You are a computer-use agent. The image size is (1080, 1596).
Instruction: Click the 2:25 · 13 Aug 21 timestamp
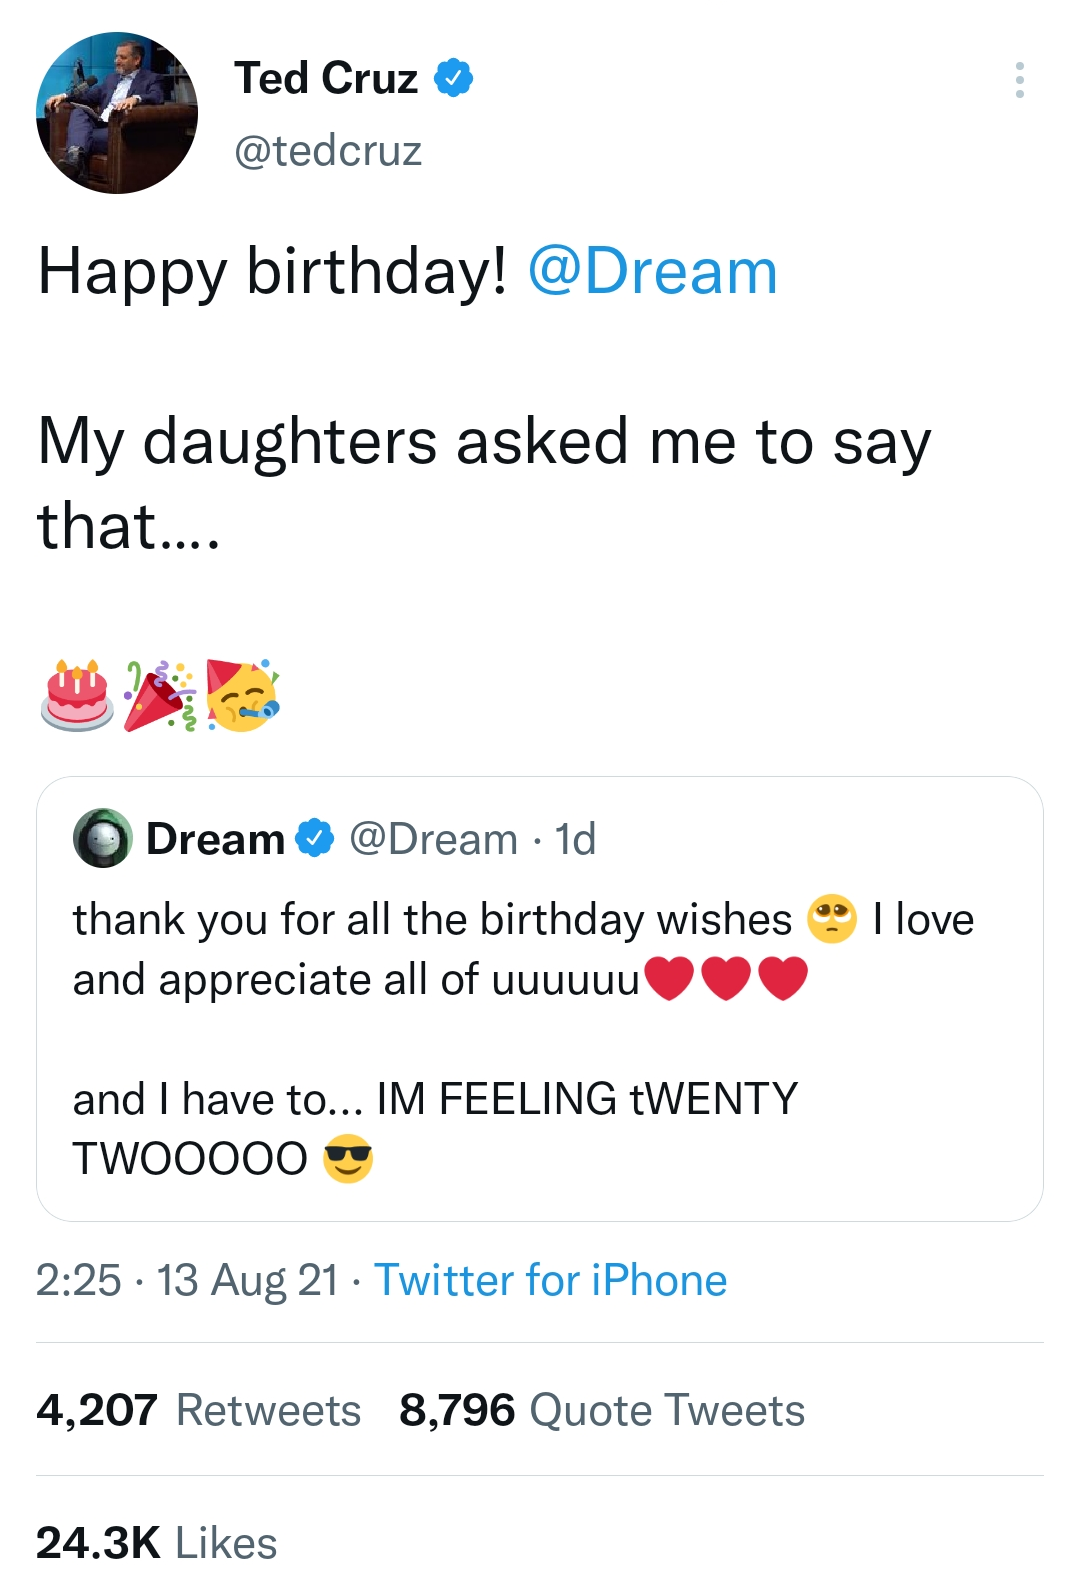(187, 1280)
